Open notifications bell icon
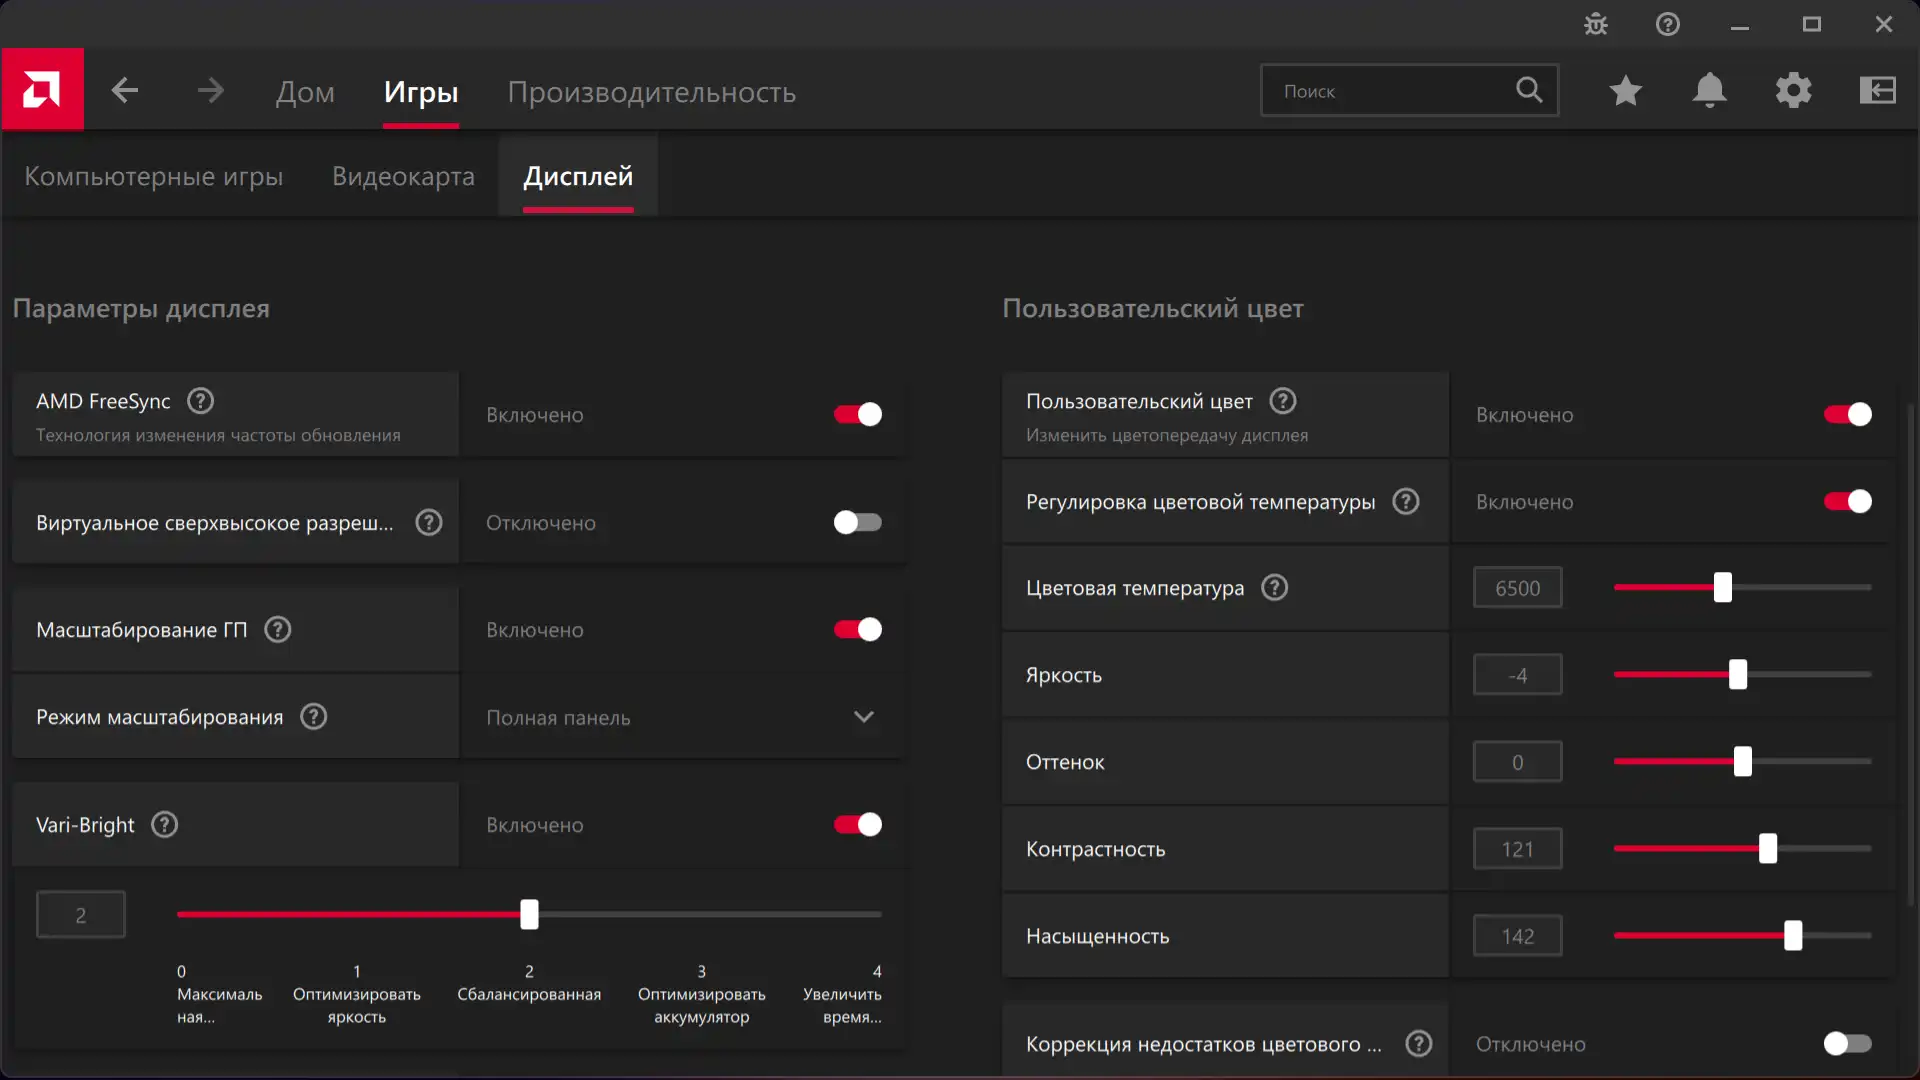The width and height of the screenshot is (1920, 1080). point(1710,91)
